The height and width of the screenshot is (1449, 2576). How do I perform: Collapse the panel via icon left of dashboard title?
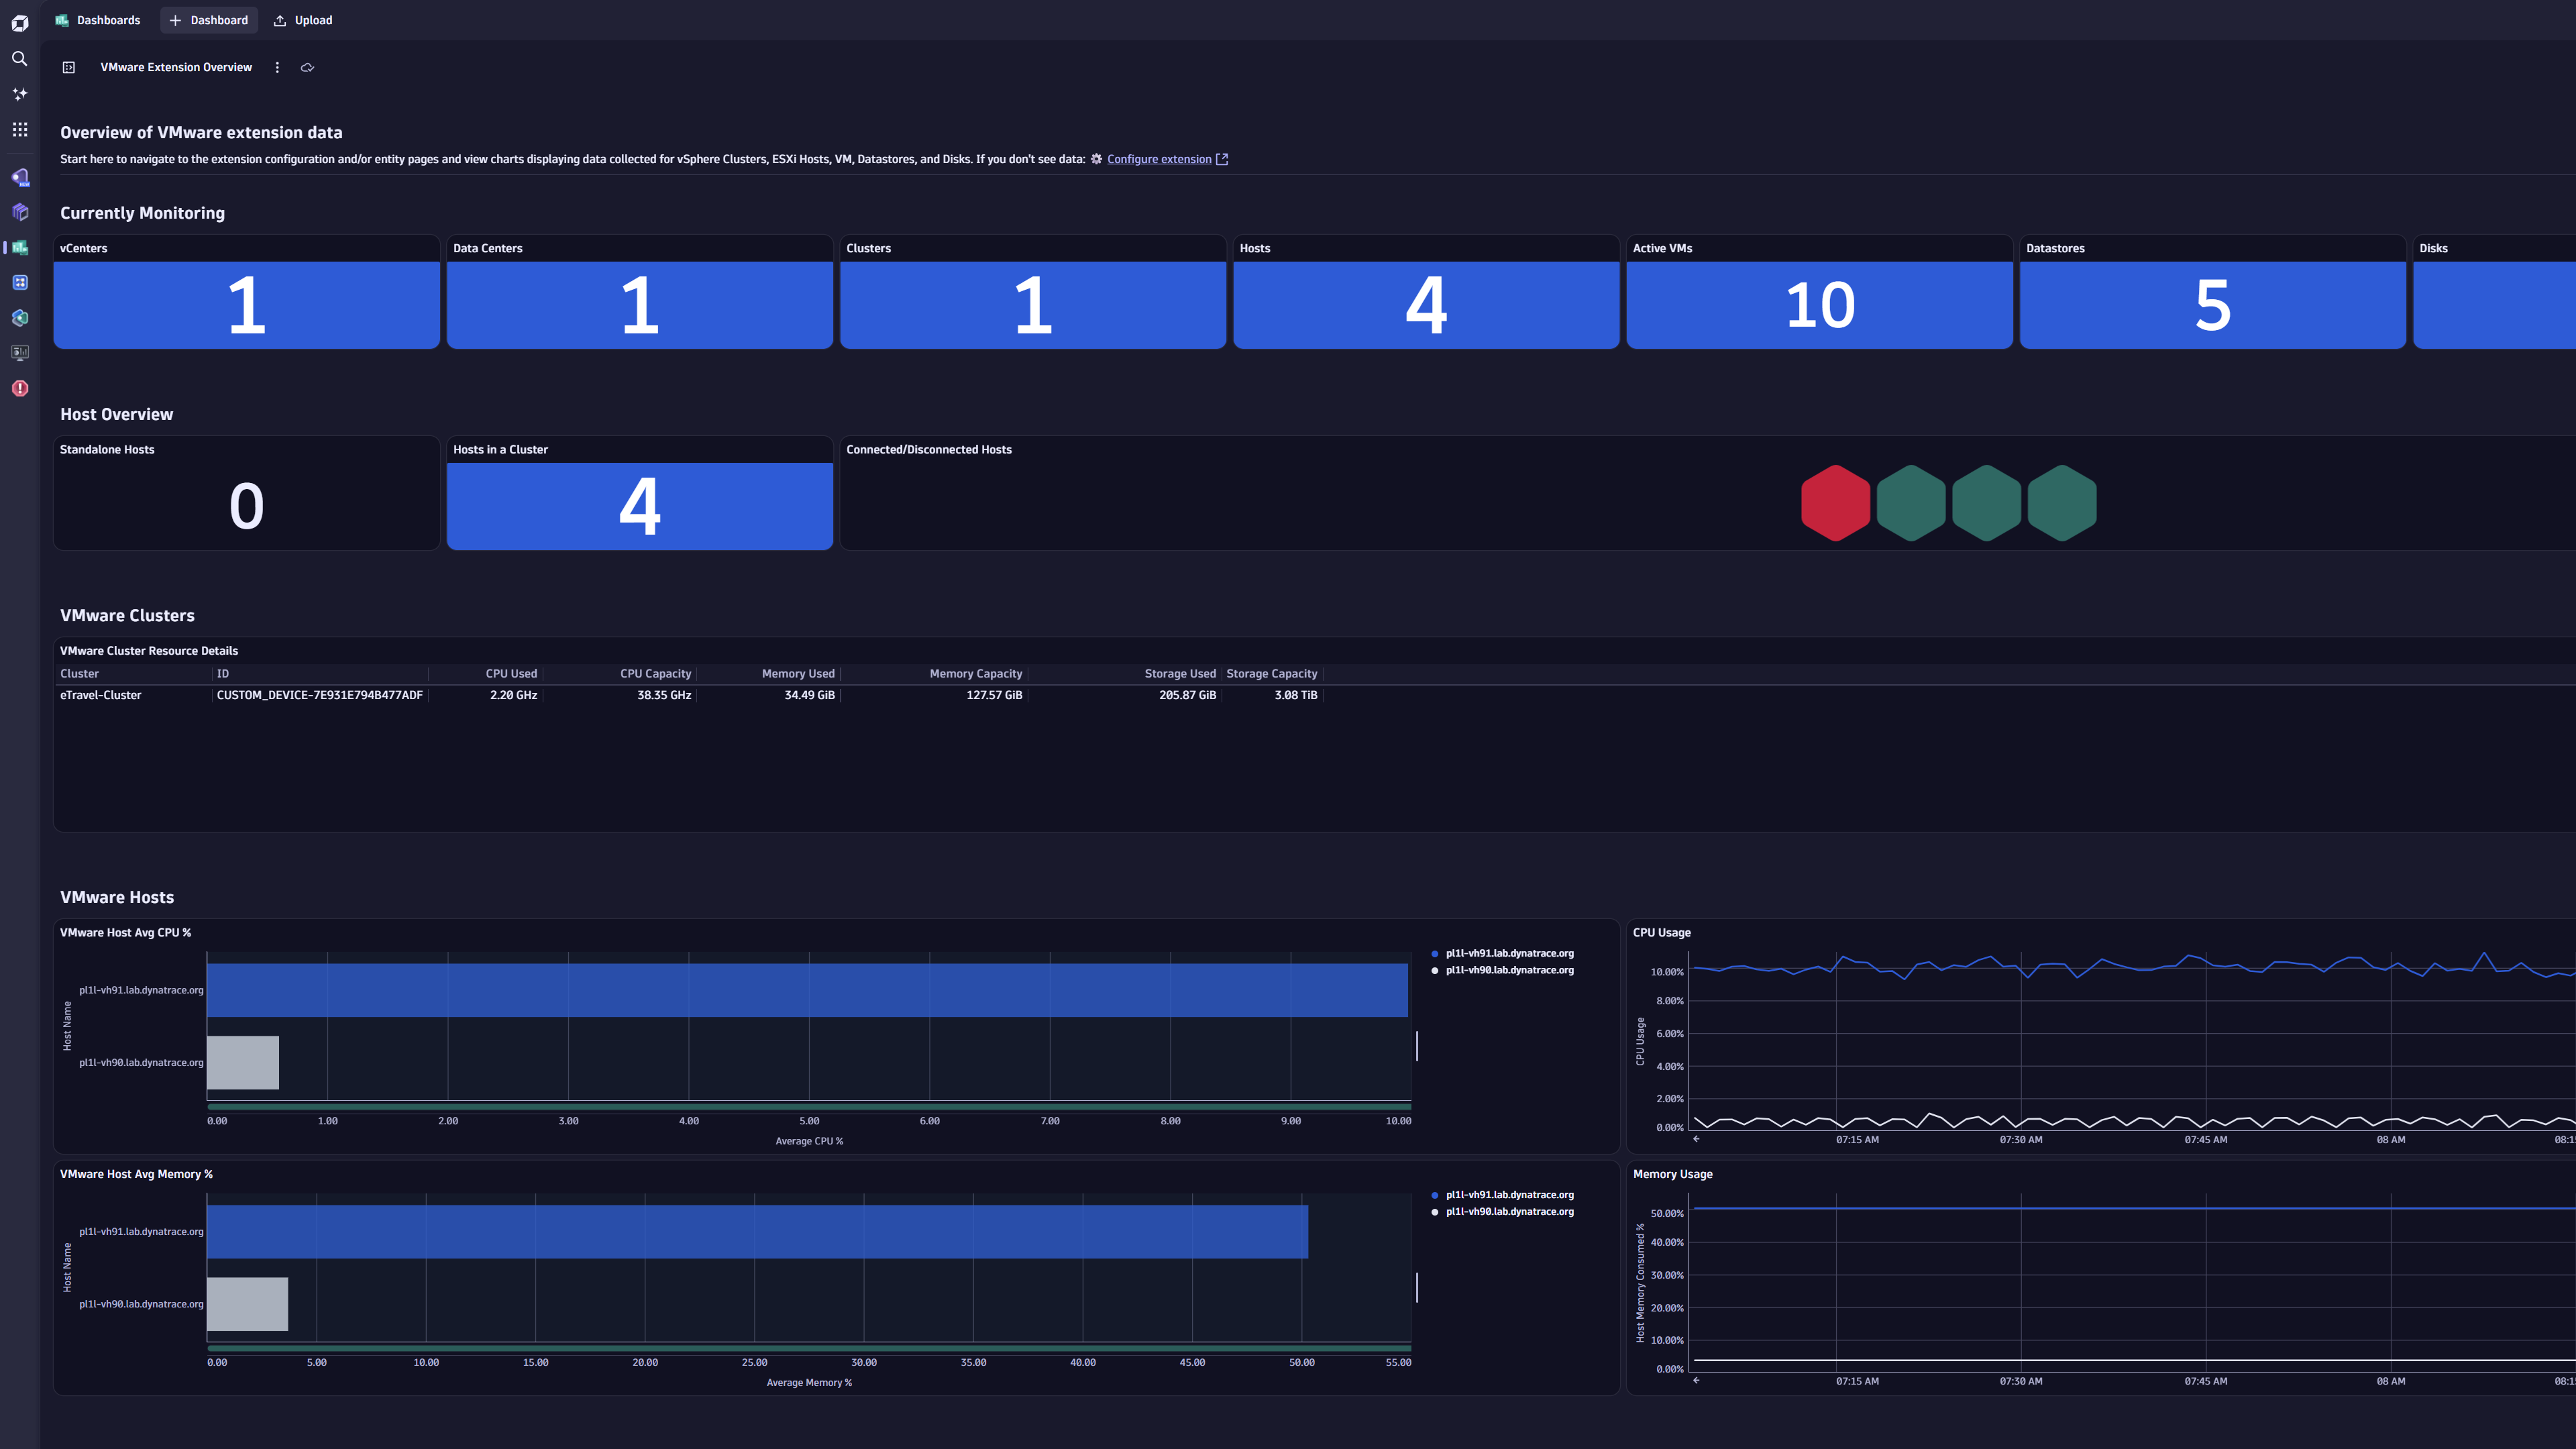pos(68,67)
